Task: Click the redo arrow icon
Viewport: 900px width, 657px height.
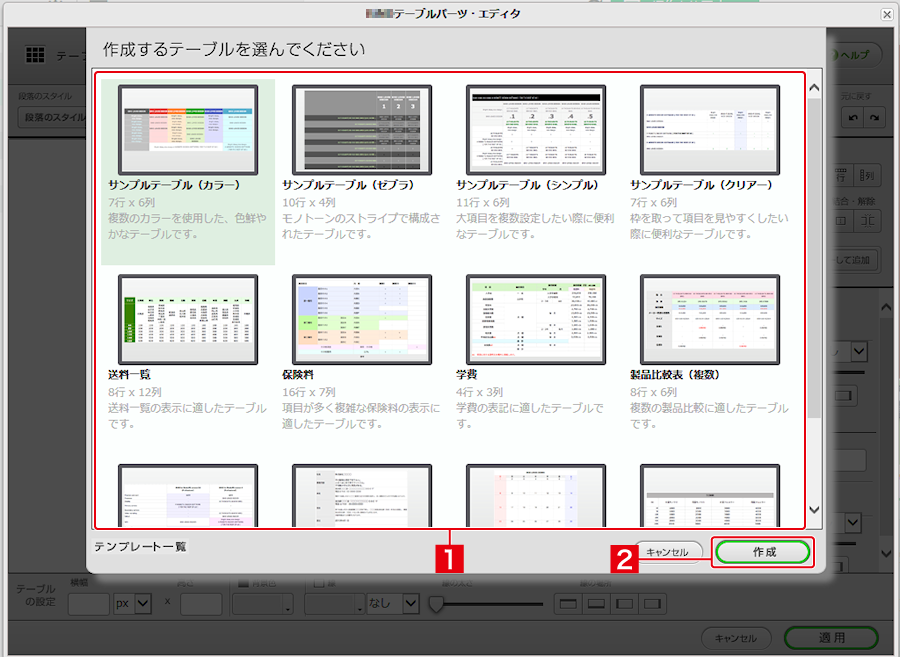Action: pos(874,117)
